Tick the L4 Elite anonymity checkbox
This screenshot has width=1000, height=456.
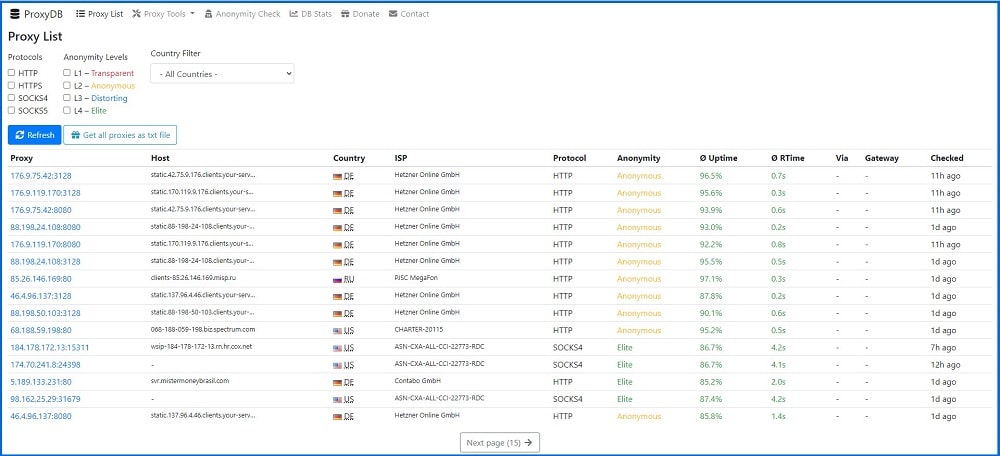[67, 110]
